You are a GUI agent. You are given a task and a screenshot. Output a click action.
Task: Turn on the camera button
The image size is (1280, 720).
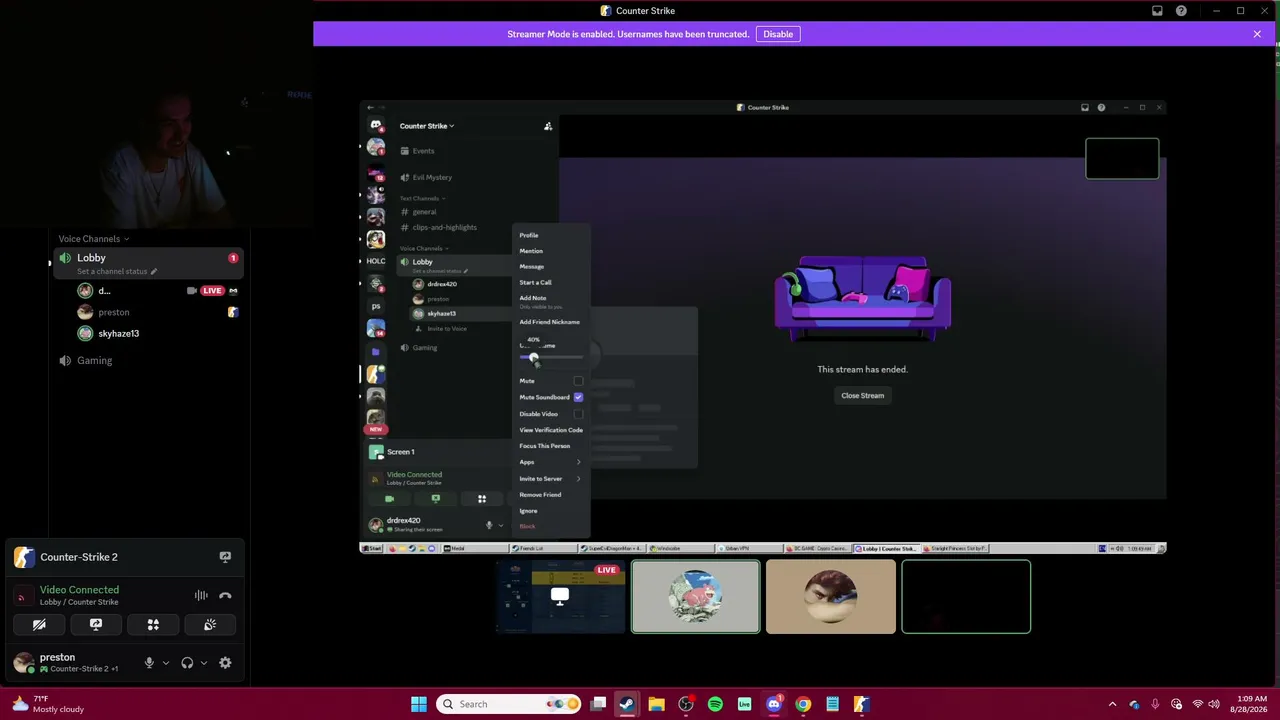pos(39,625)
